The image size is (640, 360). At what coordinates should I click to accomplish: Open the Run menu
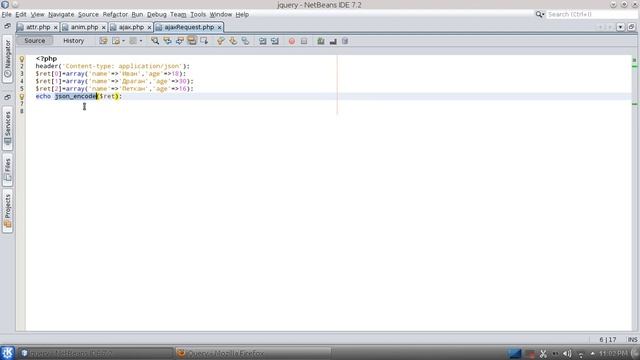point(137,14)
